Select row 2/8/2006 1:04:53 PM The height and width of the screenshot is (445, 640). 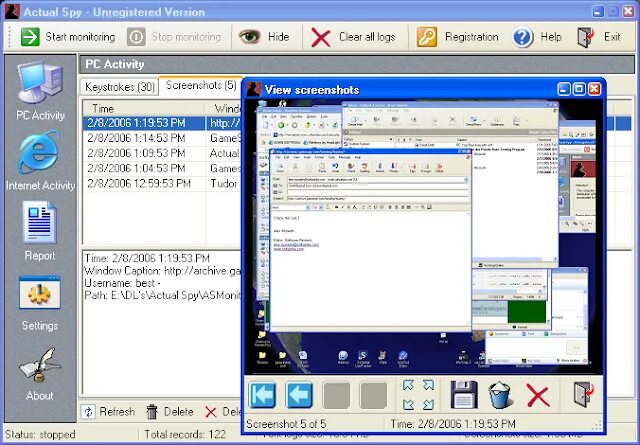tap(162, 168)
